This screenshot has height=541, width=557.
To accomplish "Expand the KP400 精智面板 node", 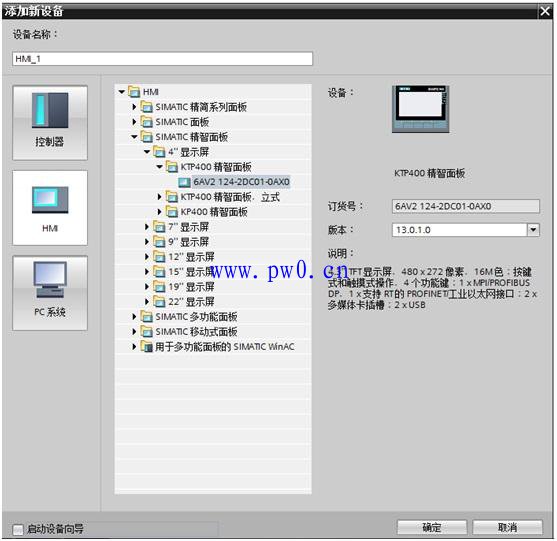I will [x=159, y=212].
